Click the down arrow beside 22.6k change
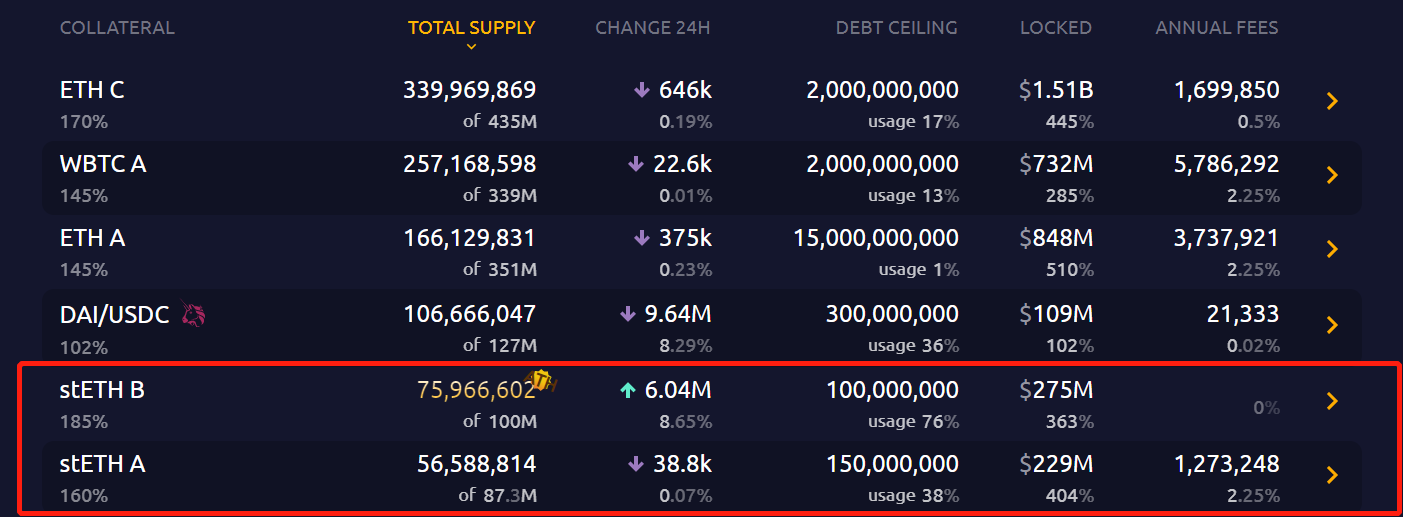1403x517 pixels. point(636,164)
